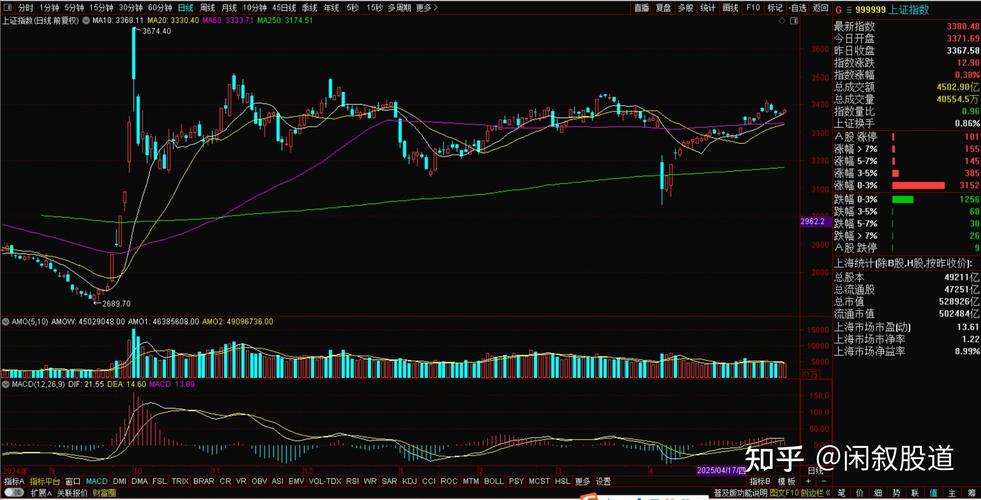Open the 多周期 multi-period view
This screenshot has height=500, width=981.
399,8
